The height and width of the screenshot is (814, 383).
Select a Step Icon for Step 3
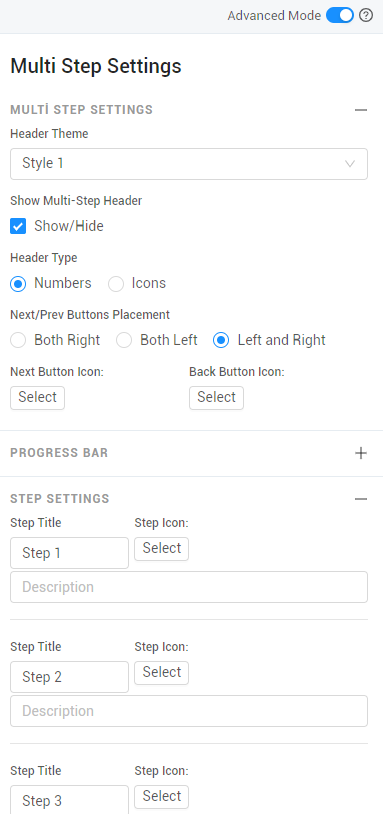(x=161, y=797)
